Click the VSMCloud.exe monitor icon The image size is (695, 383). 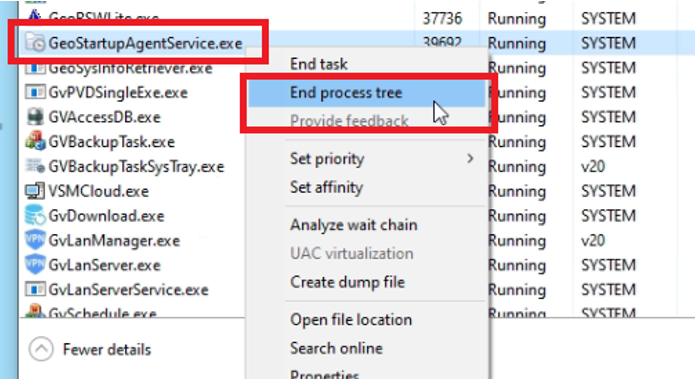click(35, 191)
